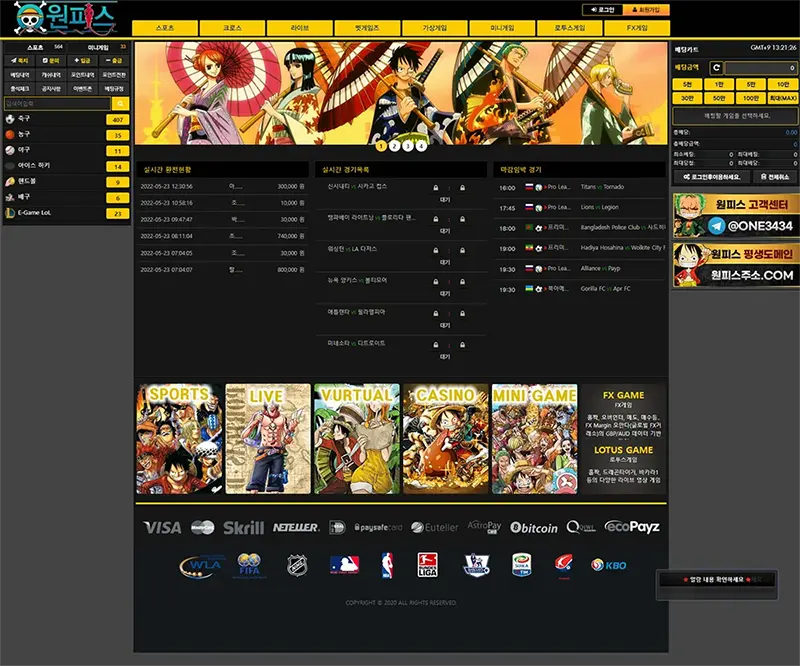
Task: Go to banner slide 2
Action: [394, 146]
